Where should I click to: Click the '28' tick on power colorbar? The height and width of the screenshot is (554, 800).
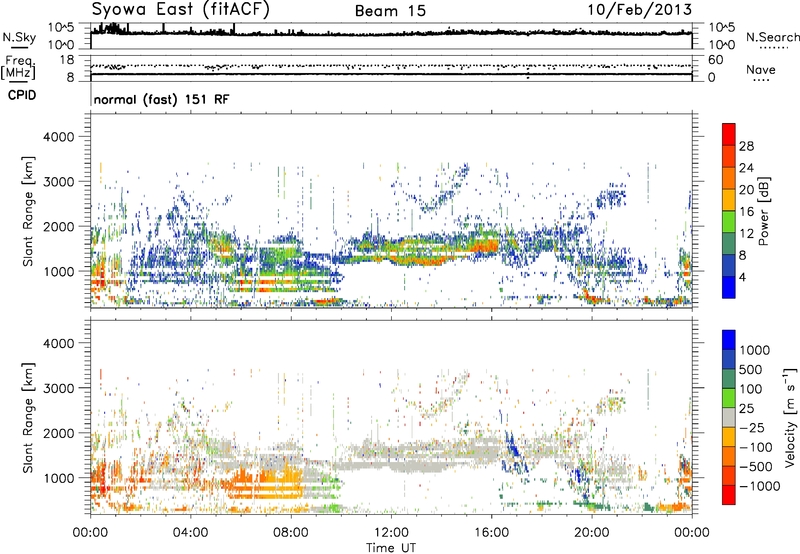point(746,146)
